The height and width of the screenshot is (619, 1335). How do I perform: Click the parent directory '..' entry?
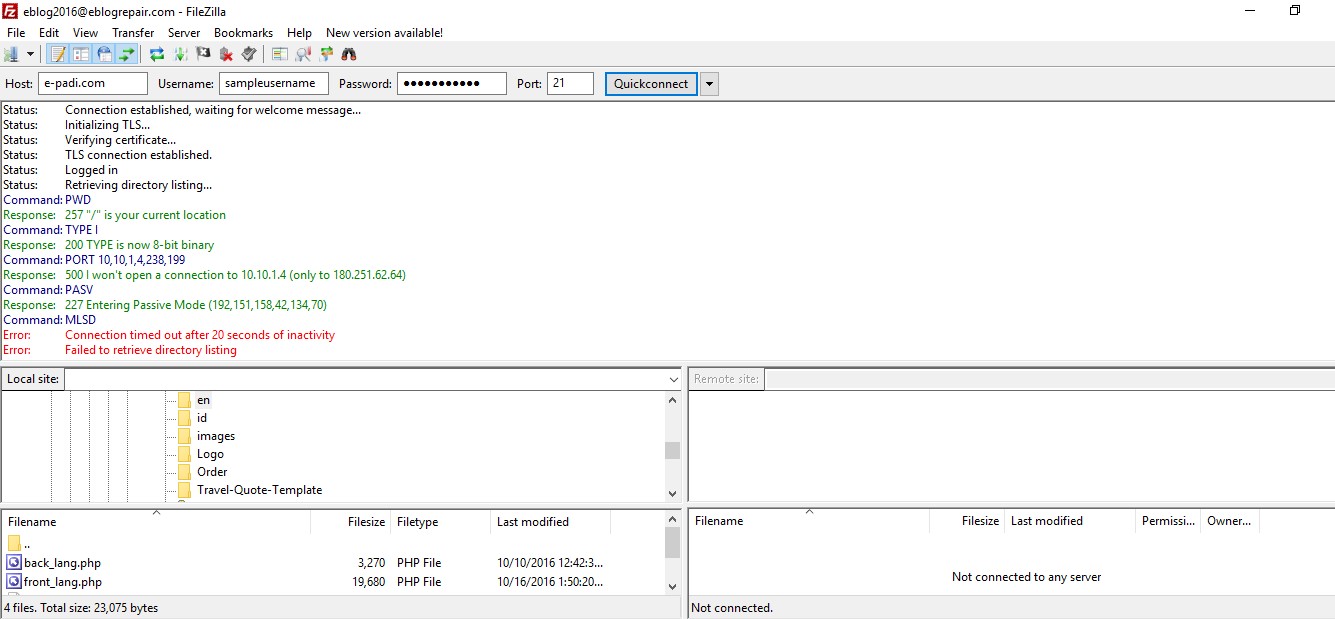(x=18, y=544)
